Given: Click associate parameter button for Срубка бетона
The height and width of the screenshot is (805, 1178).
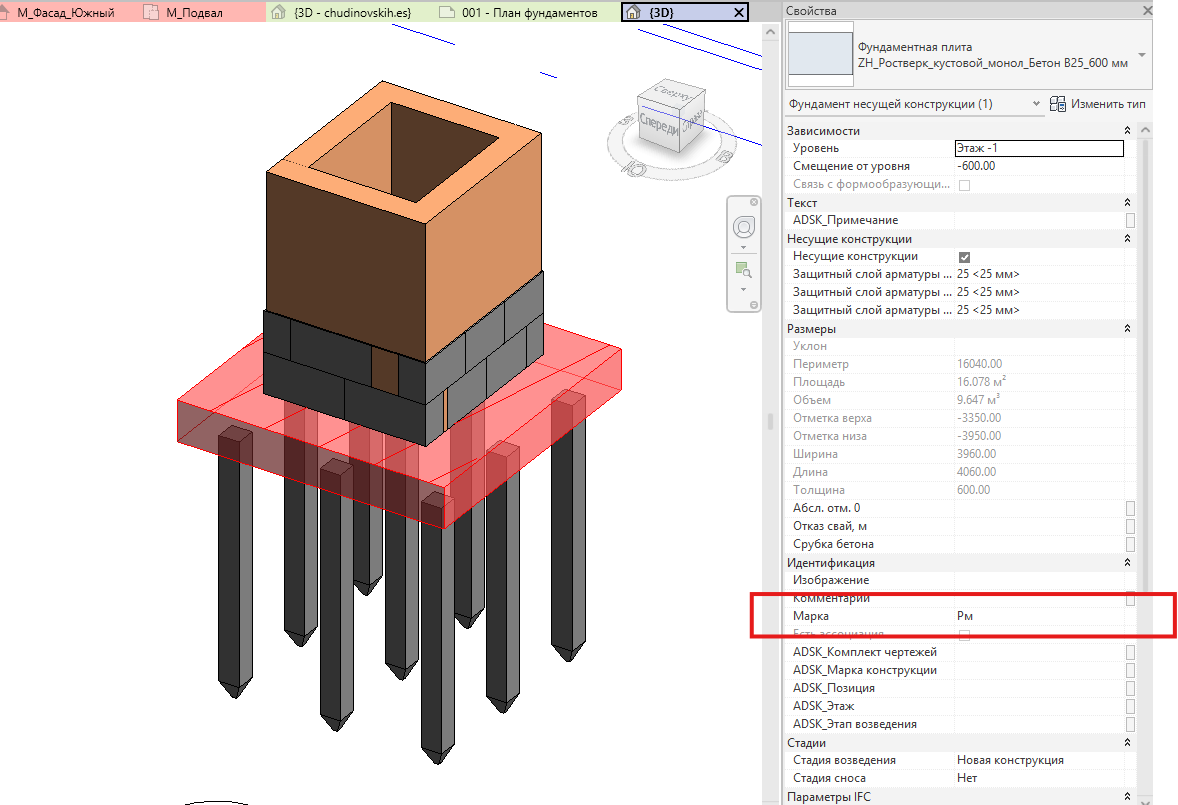Looking at the screenshot, I should (1130, 544).
